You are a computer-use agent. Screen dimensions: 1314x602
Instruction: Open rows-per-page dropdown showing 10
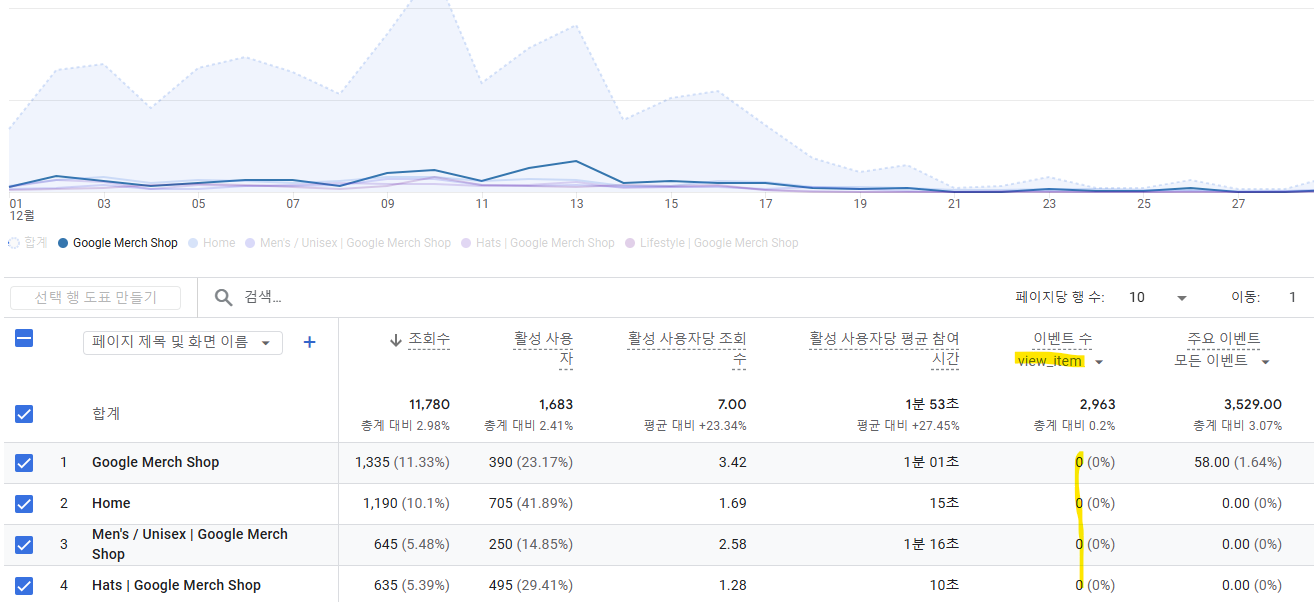1158,297
